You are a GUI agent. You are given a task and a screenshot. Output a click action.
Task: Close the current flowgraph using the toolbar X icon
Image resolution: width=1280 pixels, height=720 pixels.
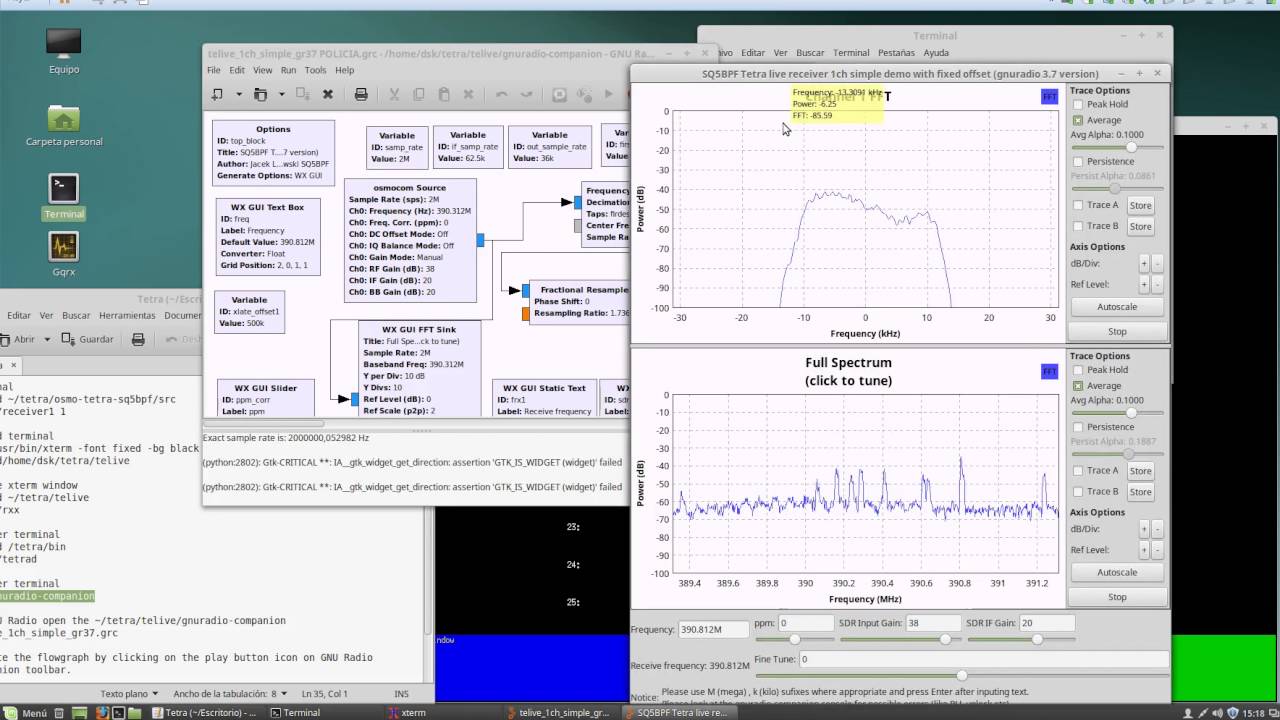coord(327,94)
